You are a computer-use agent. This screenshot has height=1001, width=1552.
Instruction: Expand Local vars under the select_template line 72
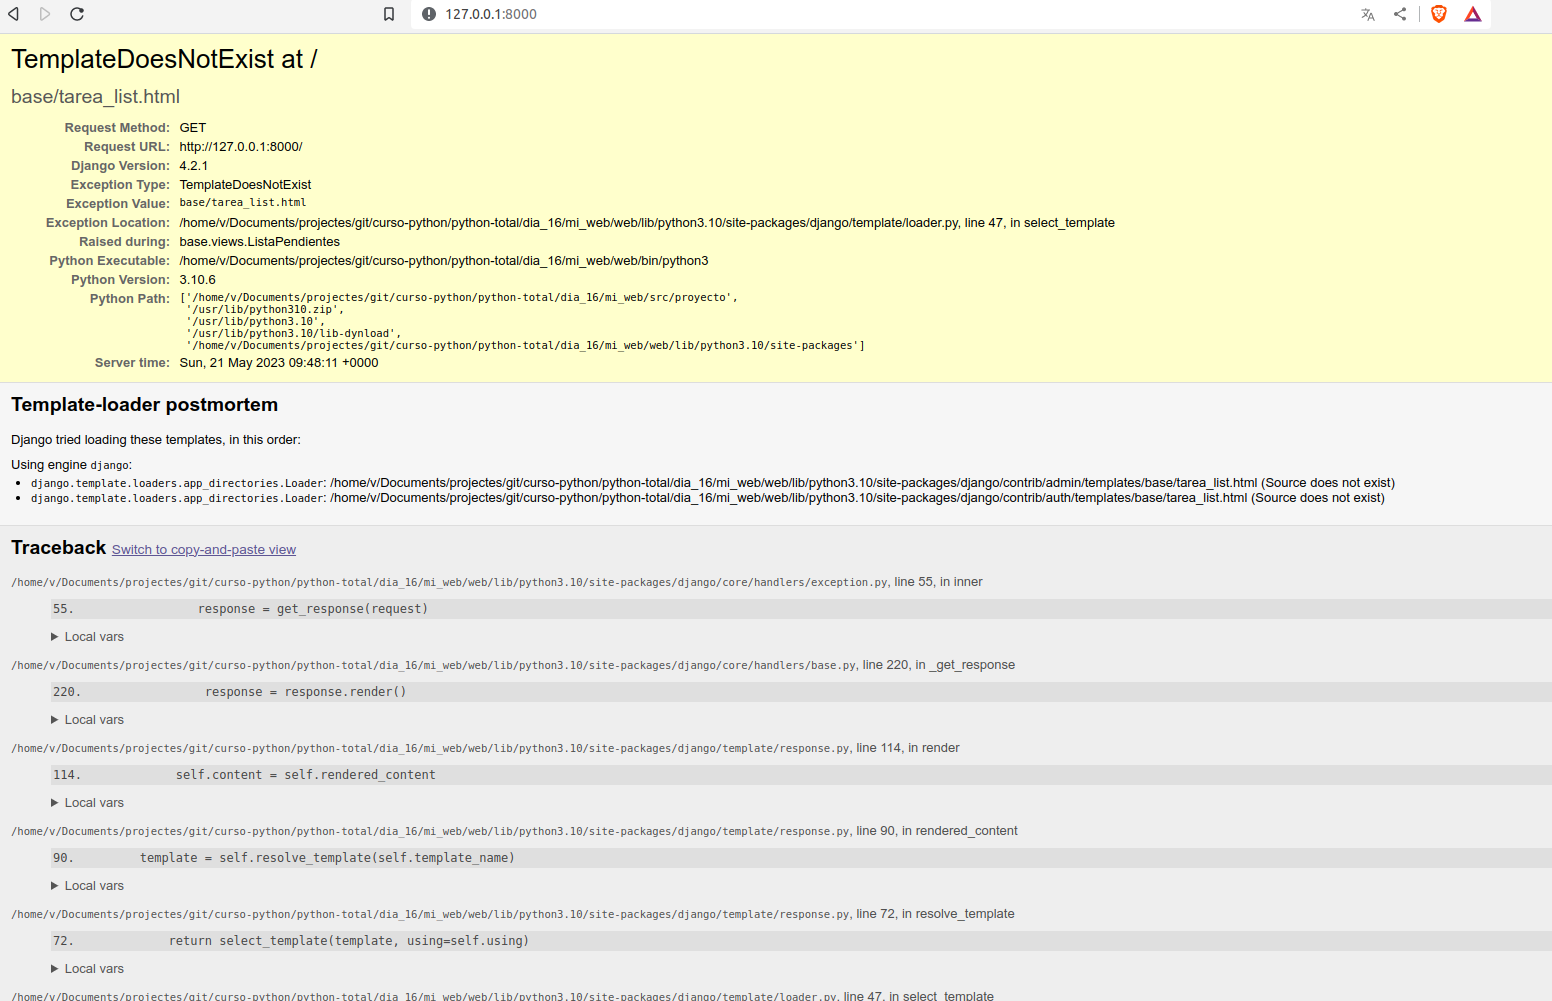pos(88,969)
